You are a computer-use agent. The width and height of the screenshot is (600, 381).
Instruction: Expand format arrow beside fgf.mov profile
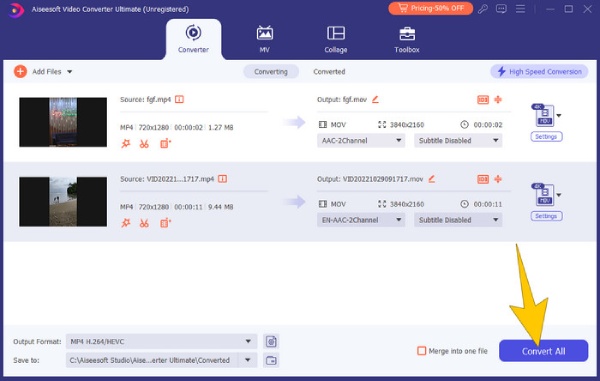[x=559, y=116]
